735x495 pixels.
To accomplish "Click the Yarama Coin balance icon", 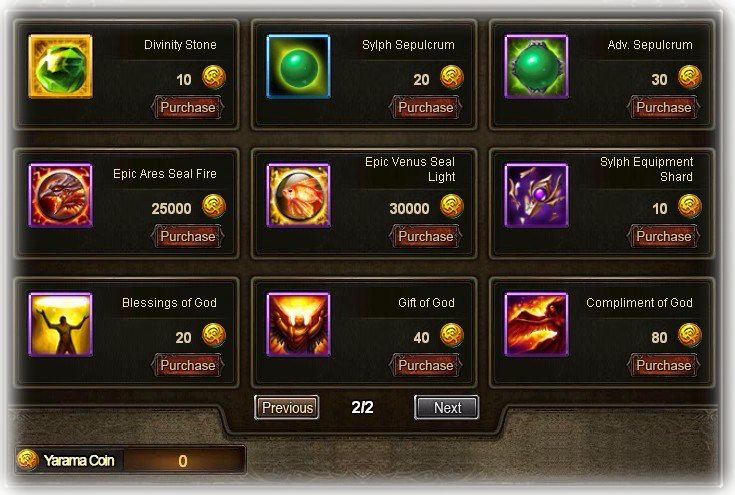I will coord(28,459).
